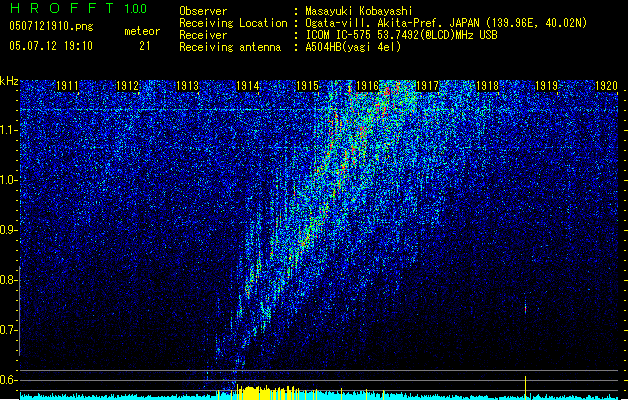
Task: Click the meteor count value 21
Action: pyautogui.click(x=144, y=46)
